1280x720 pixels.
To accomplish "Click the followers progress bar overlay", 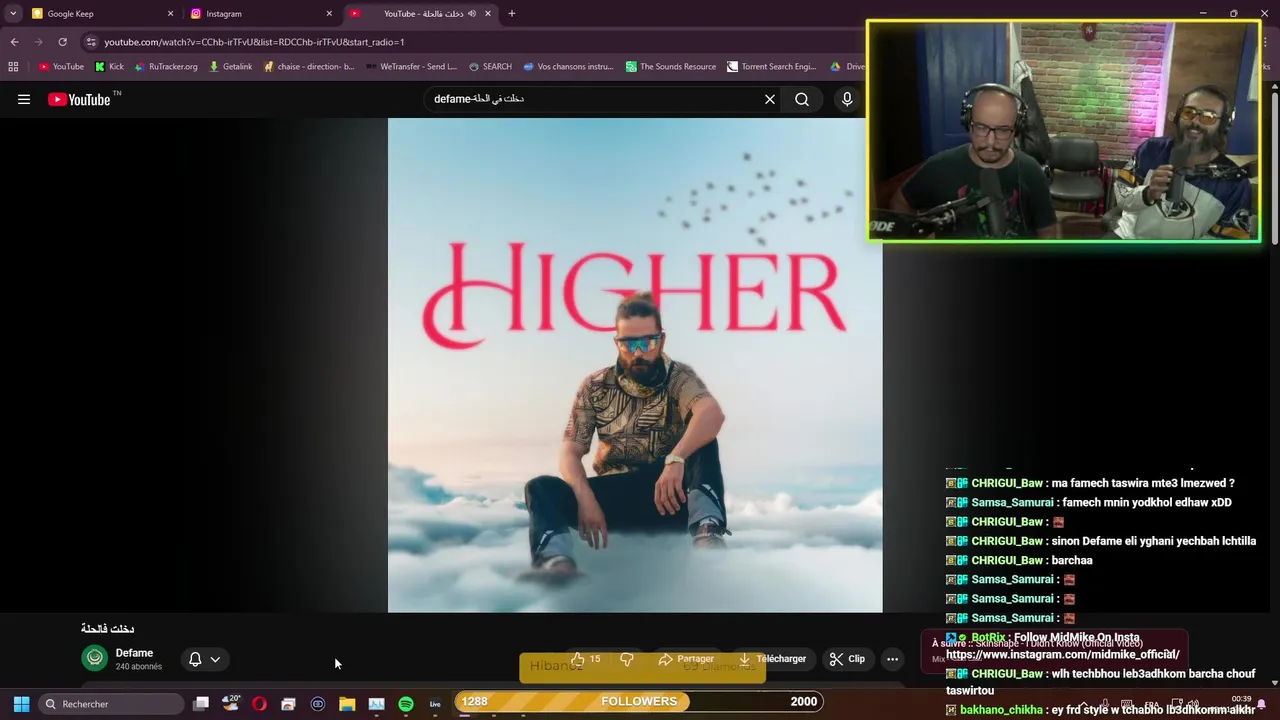I will (639, 701).
